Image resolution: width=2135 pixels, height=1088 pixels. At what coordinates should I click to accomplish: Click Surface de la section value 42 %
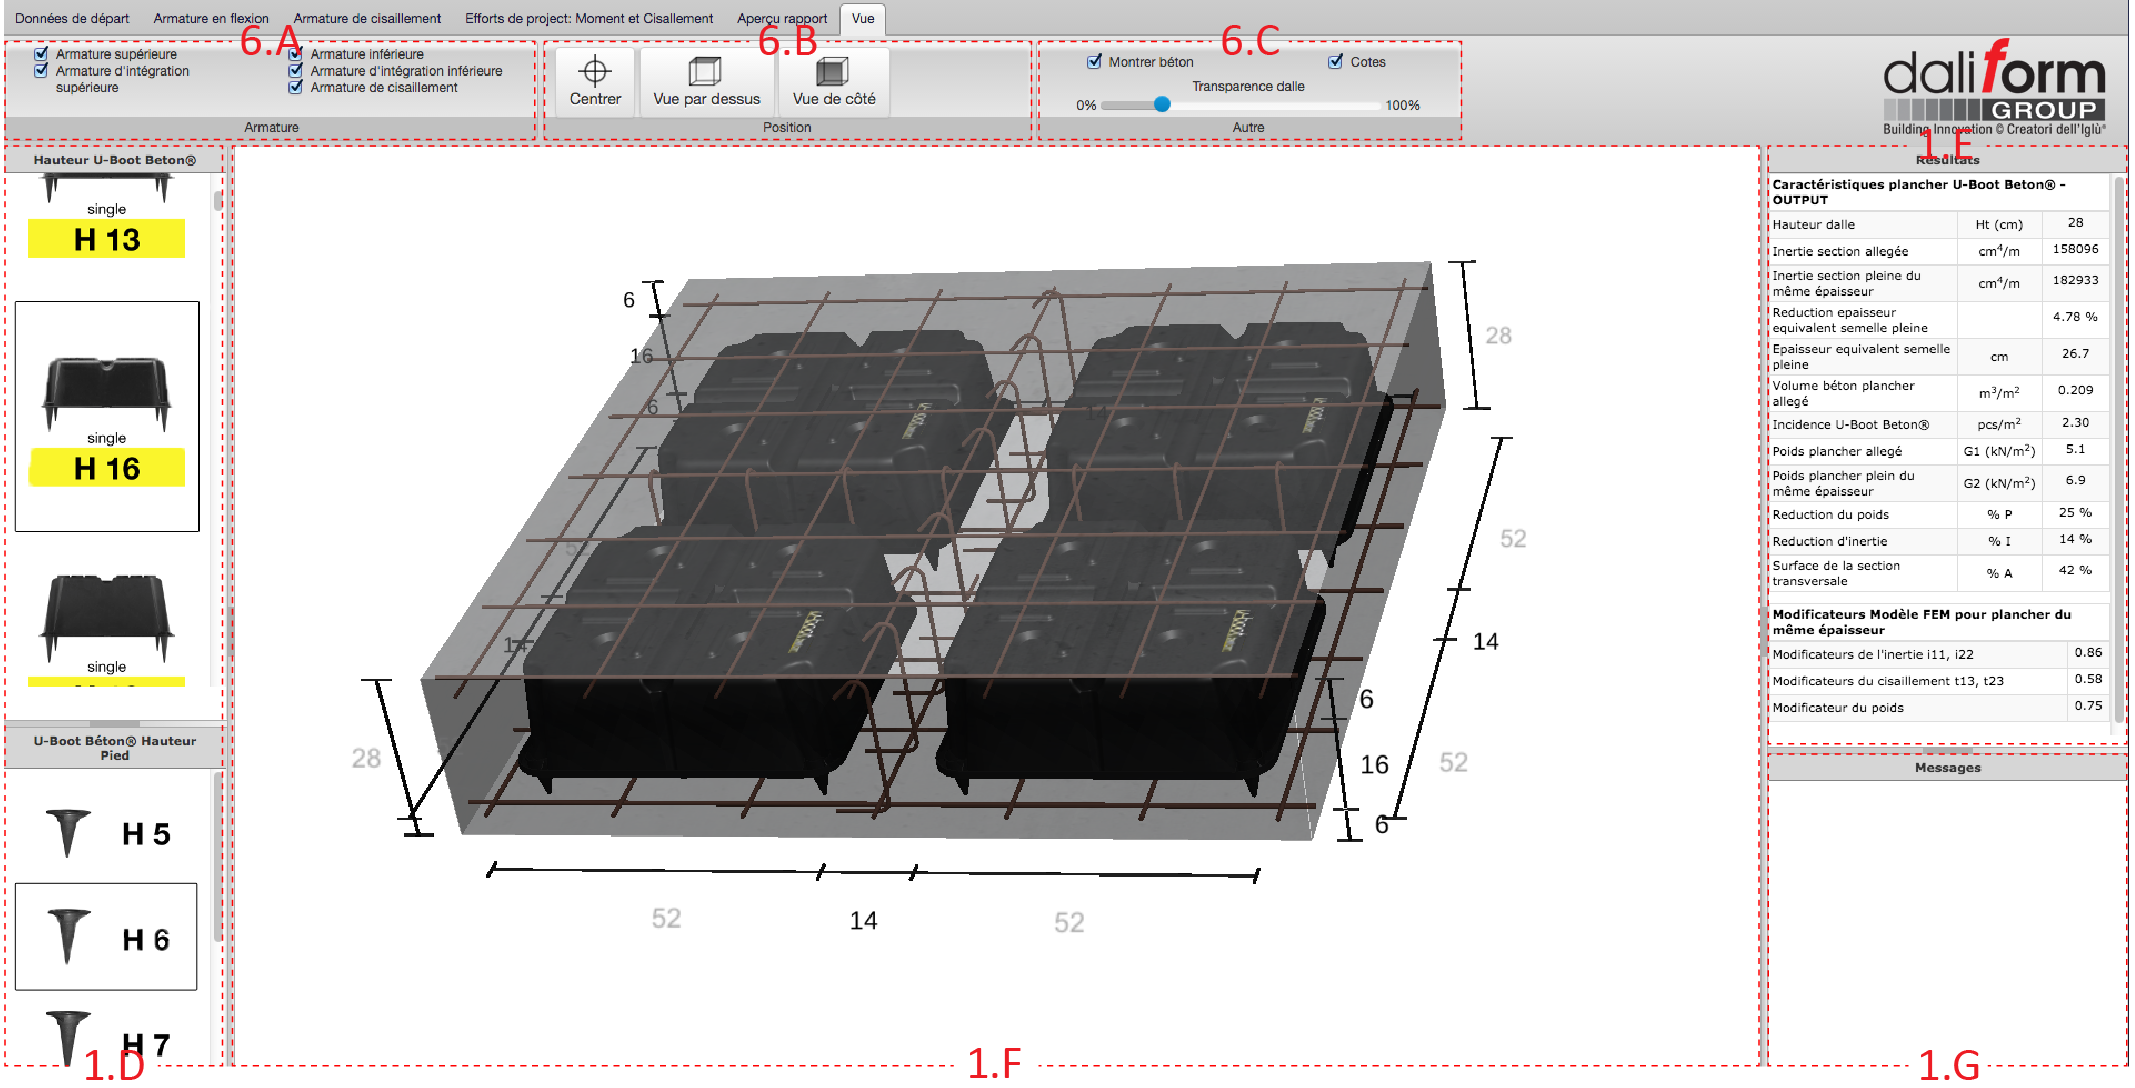[2076, 570]
